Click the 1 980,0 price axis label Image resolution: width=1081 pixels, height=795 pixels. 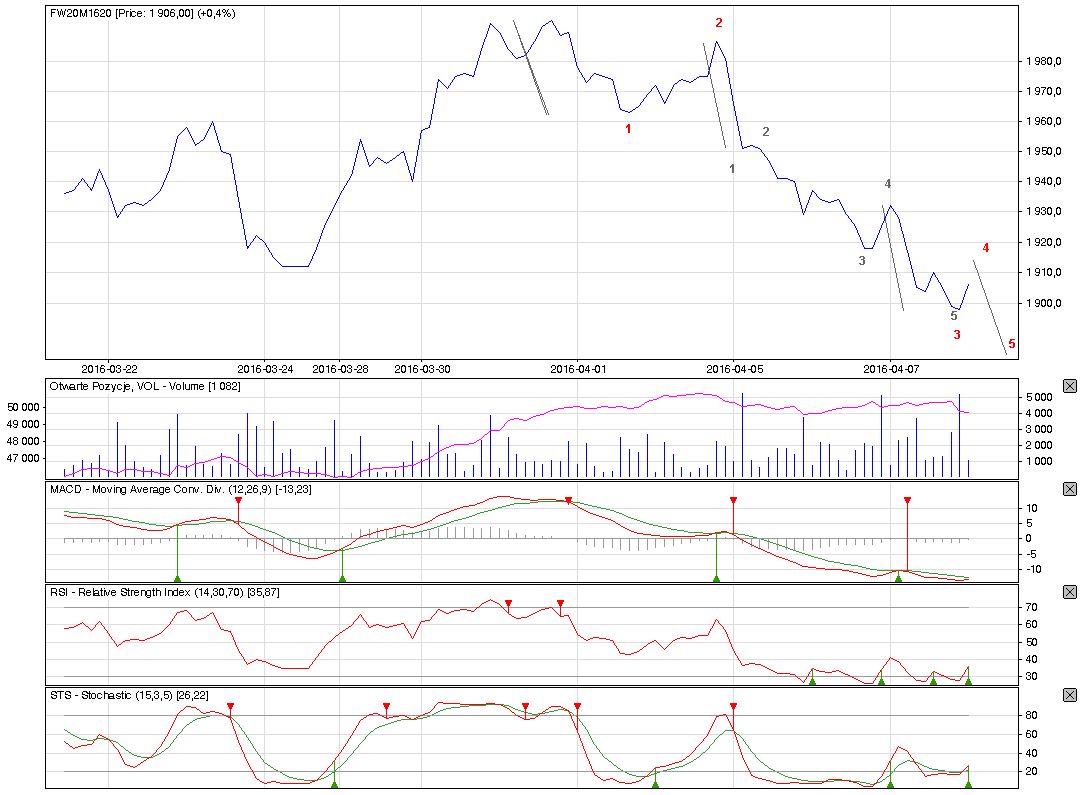point(1043,61)
